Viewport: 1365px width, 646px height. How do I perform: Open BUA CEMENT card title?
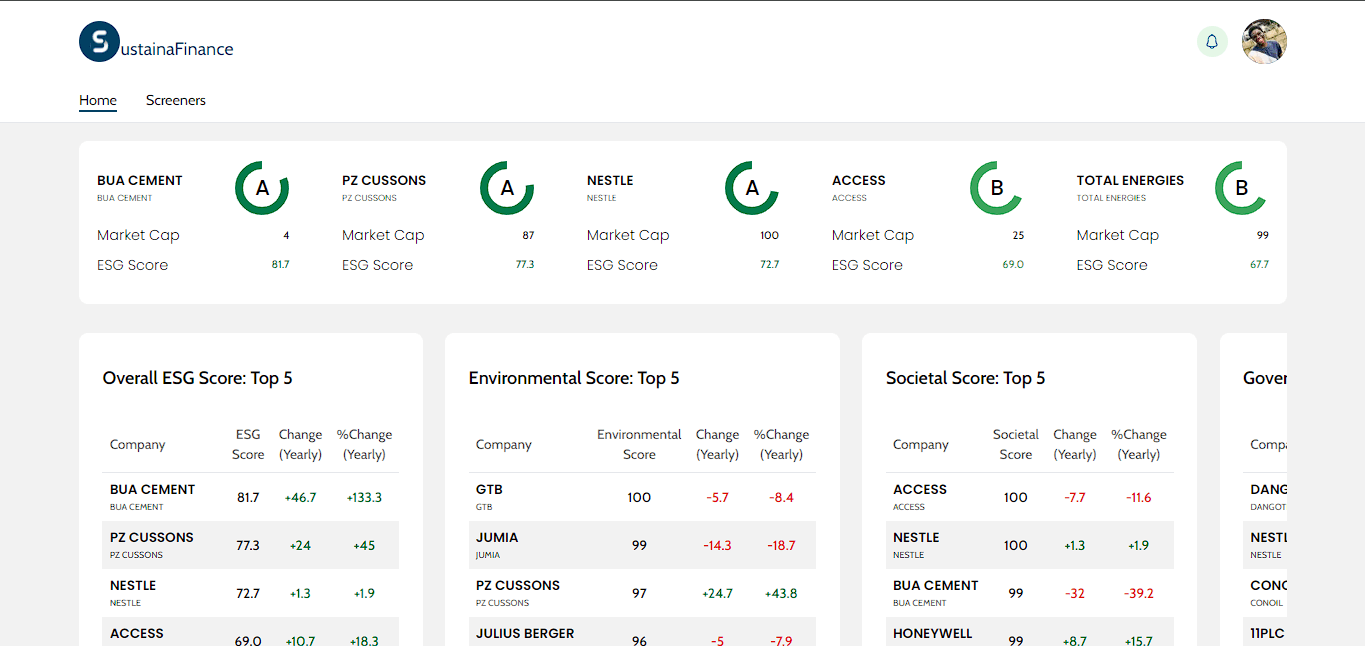(x=140, y=181)
